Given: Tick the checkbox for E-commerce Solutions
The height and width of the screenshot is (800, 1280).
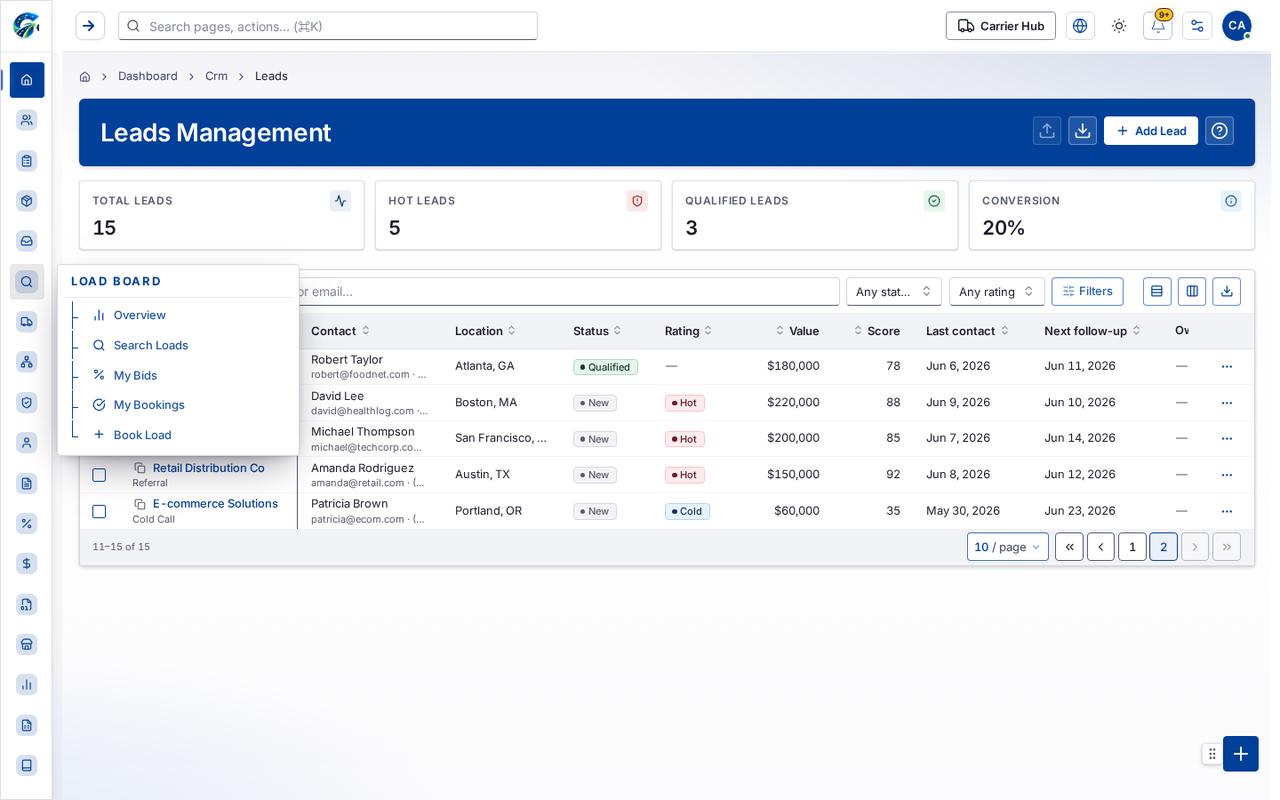Looking at the screenshot, I should [99, 512].
